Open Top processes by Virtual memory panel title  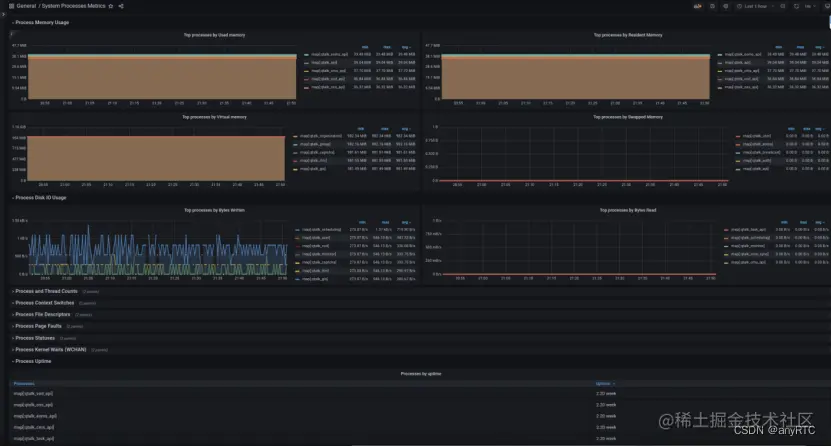pos(214,117)
